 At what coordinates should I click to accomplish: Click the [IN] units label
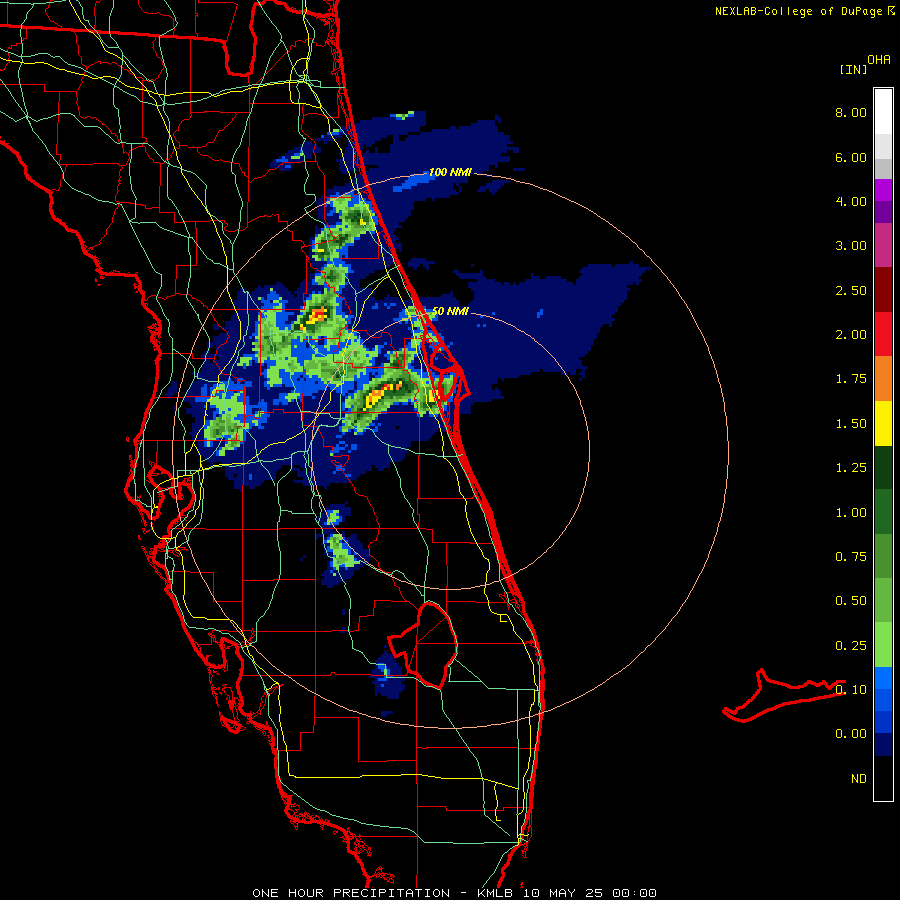click(853, 69)
